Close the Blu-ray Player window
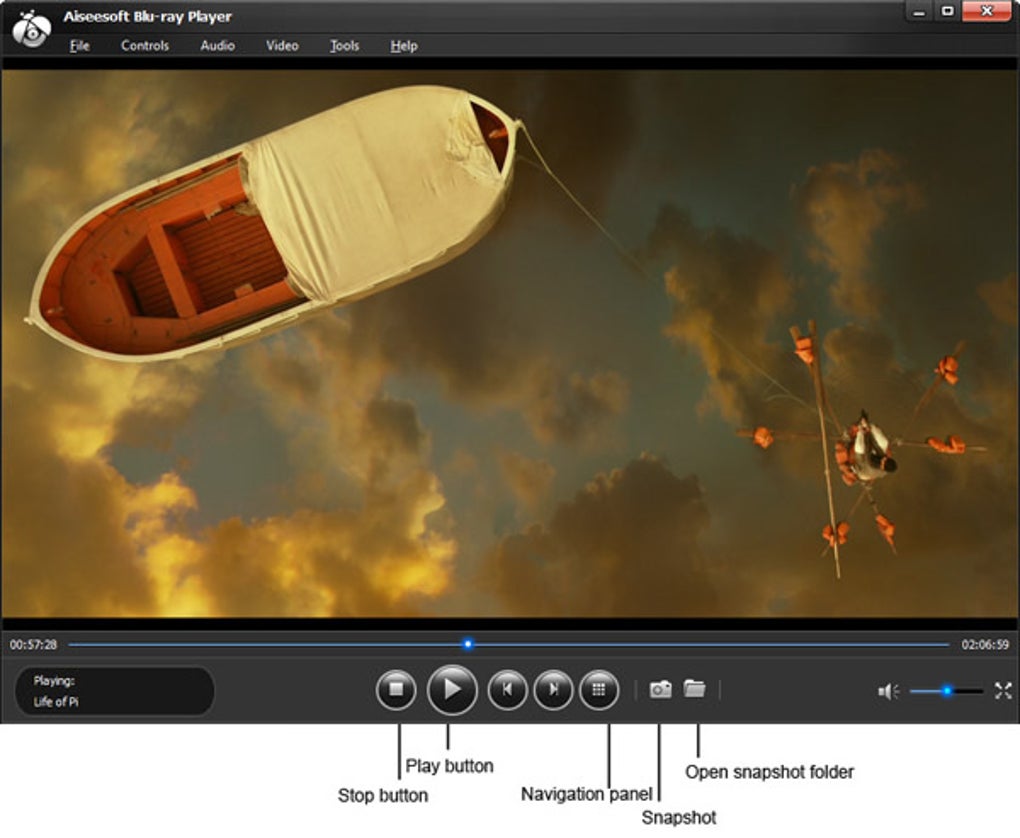The image size is (1020, 838). pos(986,11)
